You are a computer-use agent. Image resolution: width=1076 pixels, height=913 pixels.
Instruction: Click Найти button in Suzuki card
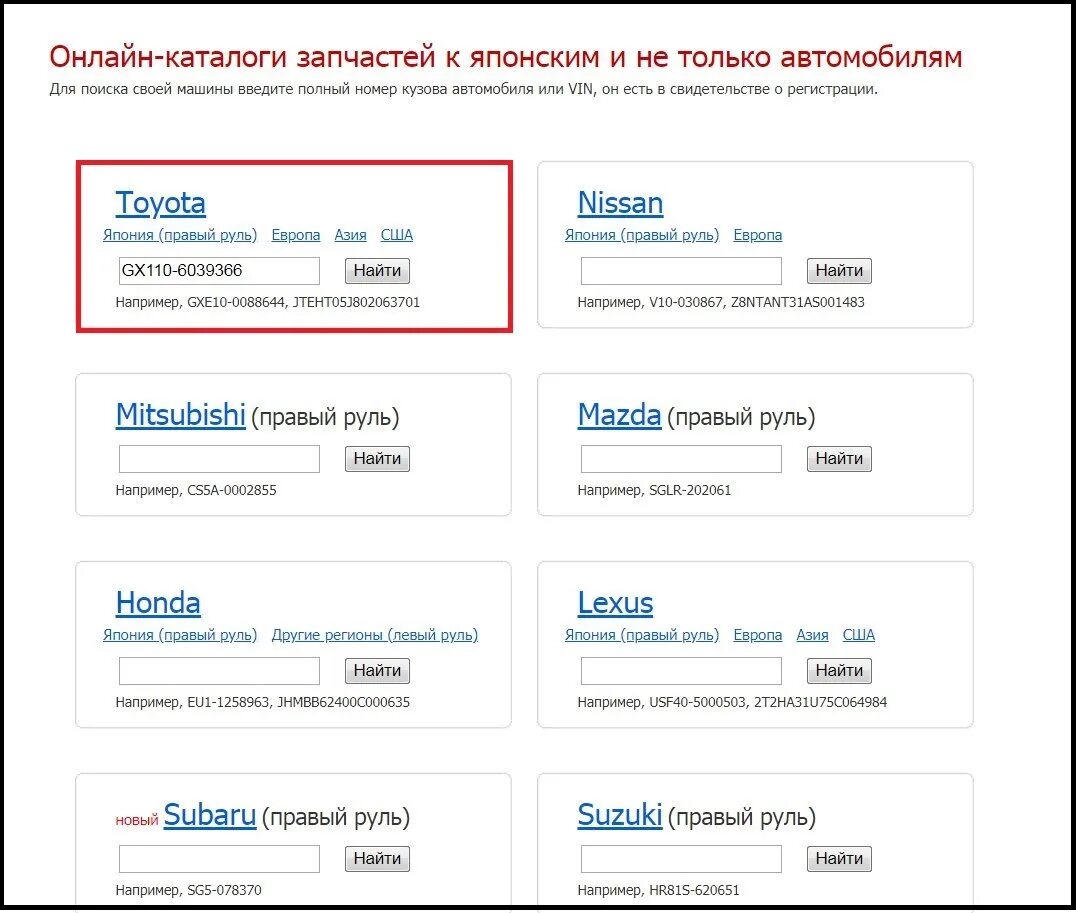pyautogui.click(x=839, y=859)
